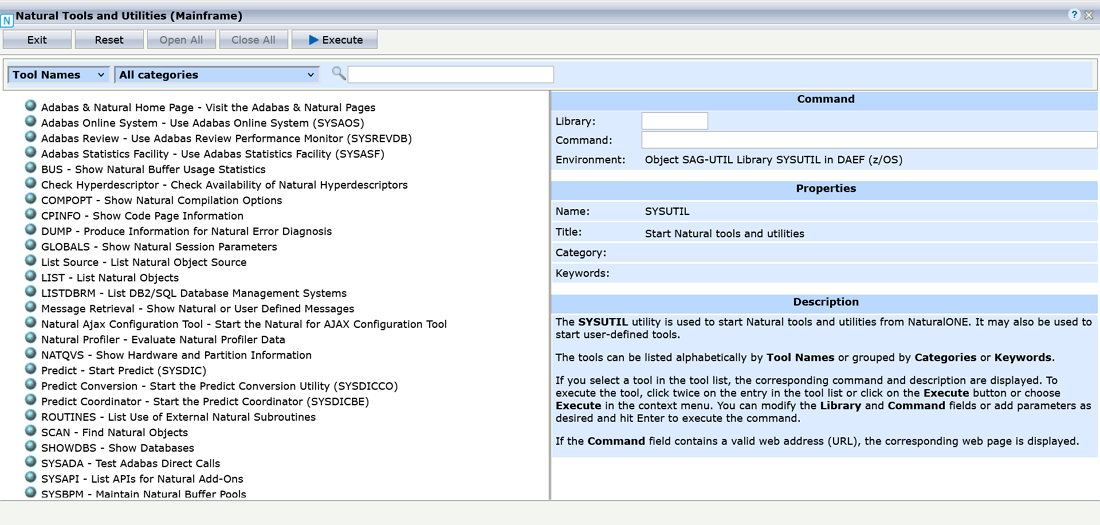
Task: Select List Source - List Natural Object Source
Action: point(144,262)
